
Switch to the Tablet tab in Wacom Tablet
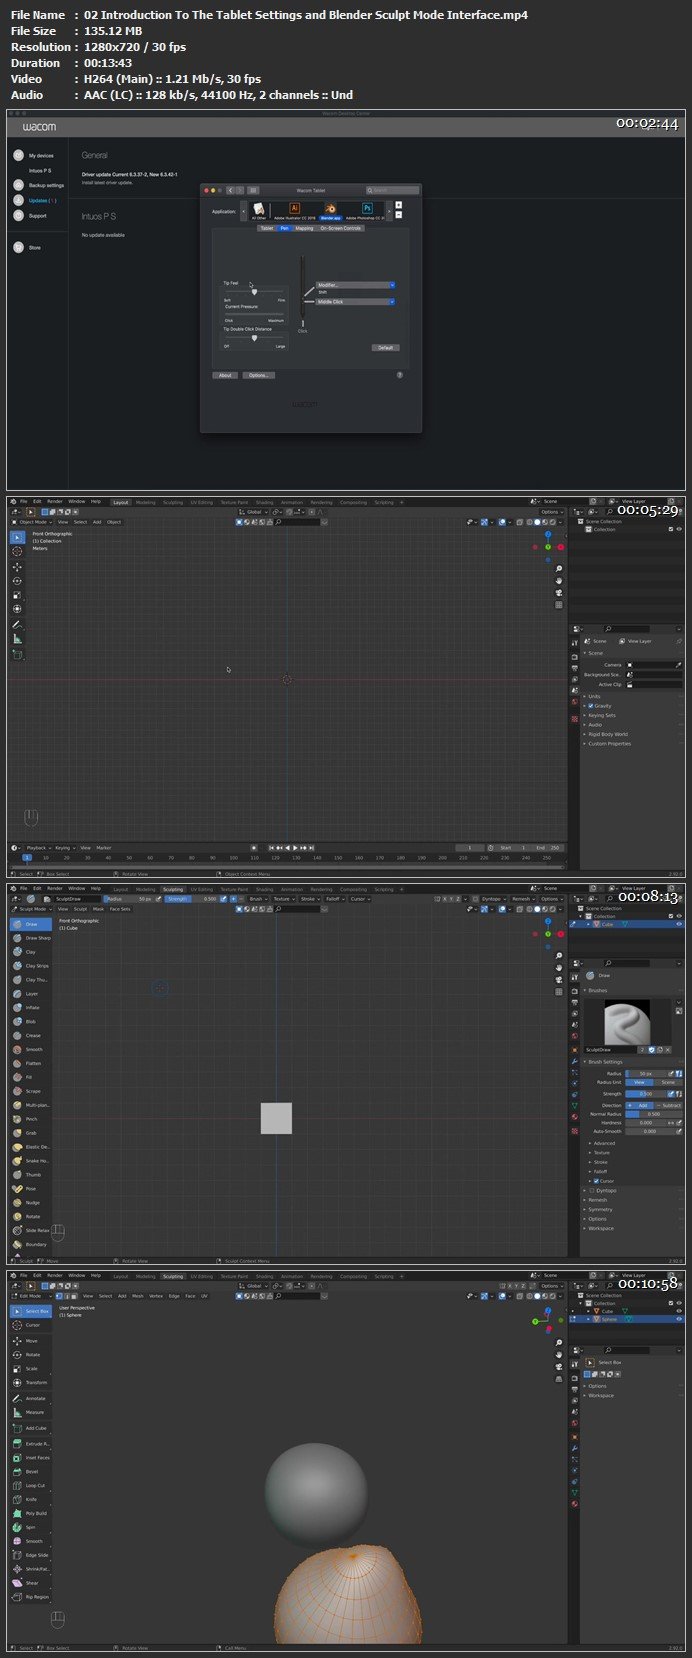pyautogui.click(x=267, y=228)
